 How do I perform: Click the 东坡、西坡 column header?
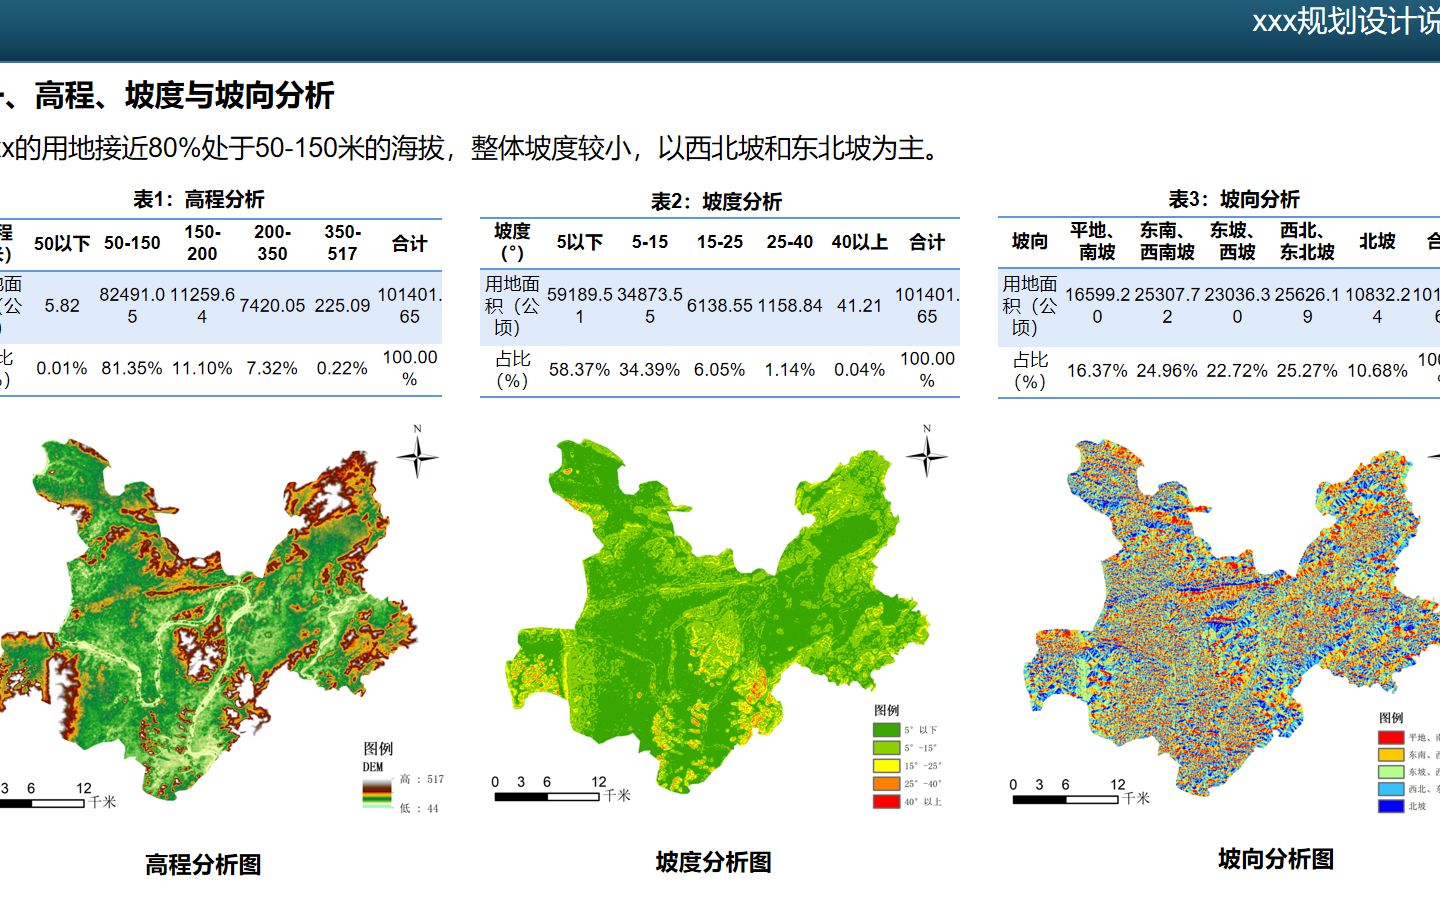click(x=1237, y=241)
